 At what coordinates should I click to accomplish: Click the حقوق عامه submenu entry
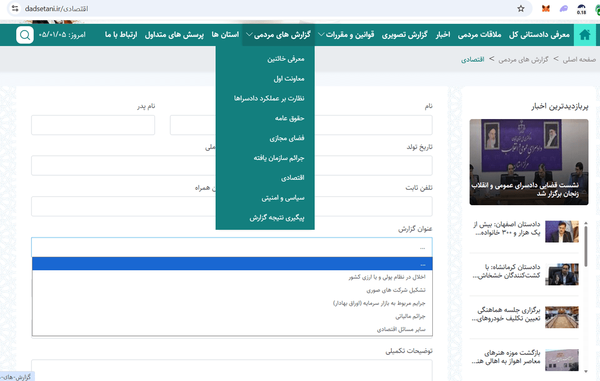(x=289, y=118)
